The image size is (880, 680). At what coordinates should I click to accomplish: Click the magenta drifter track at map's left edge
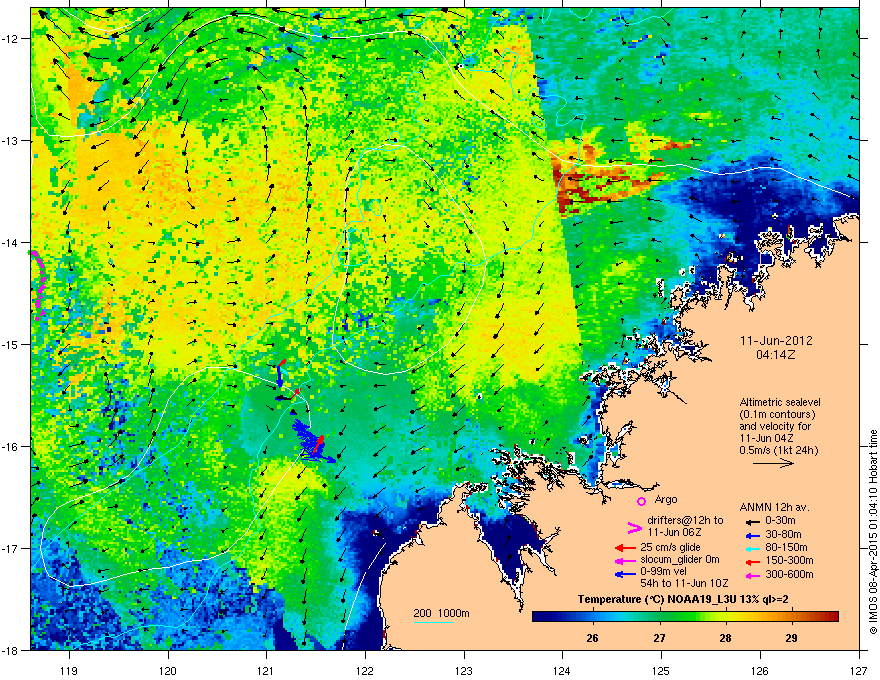(38, 285)
